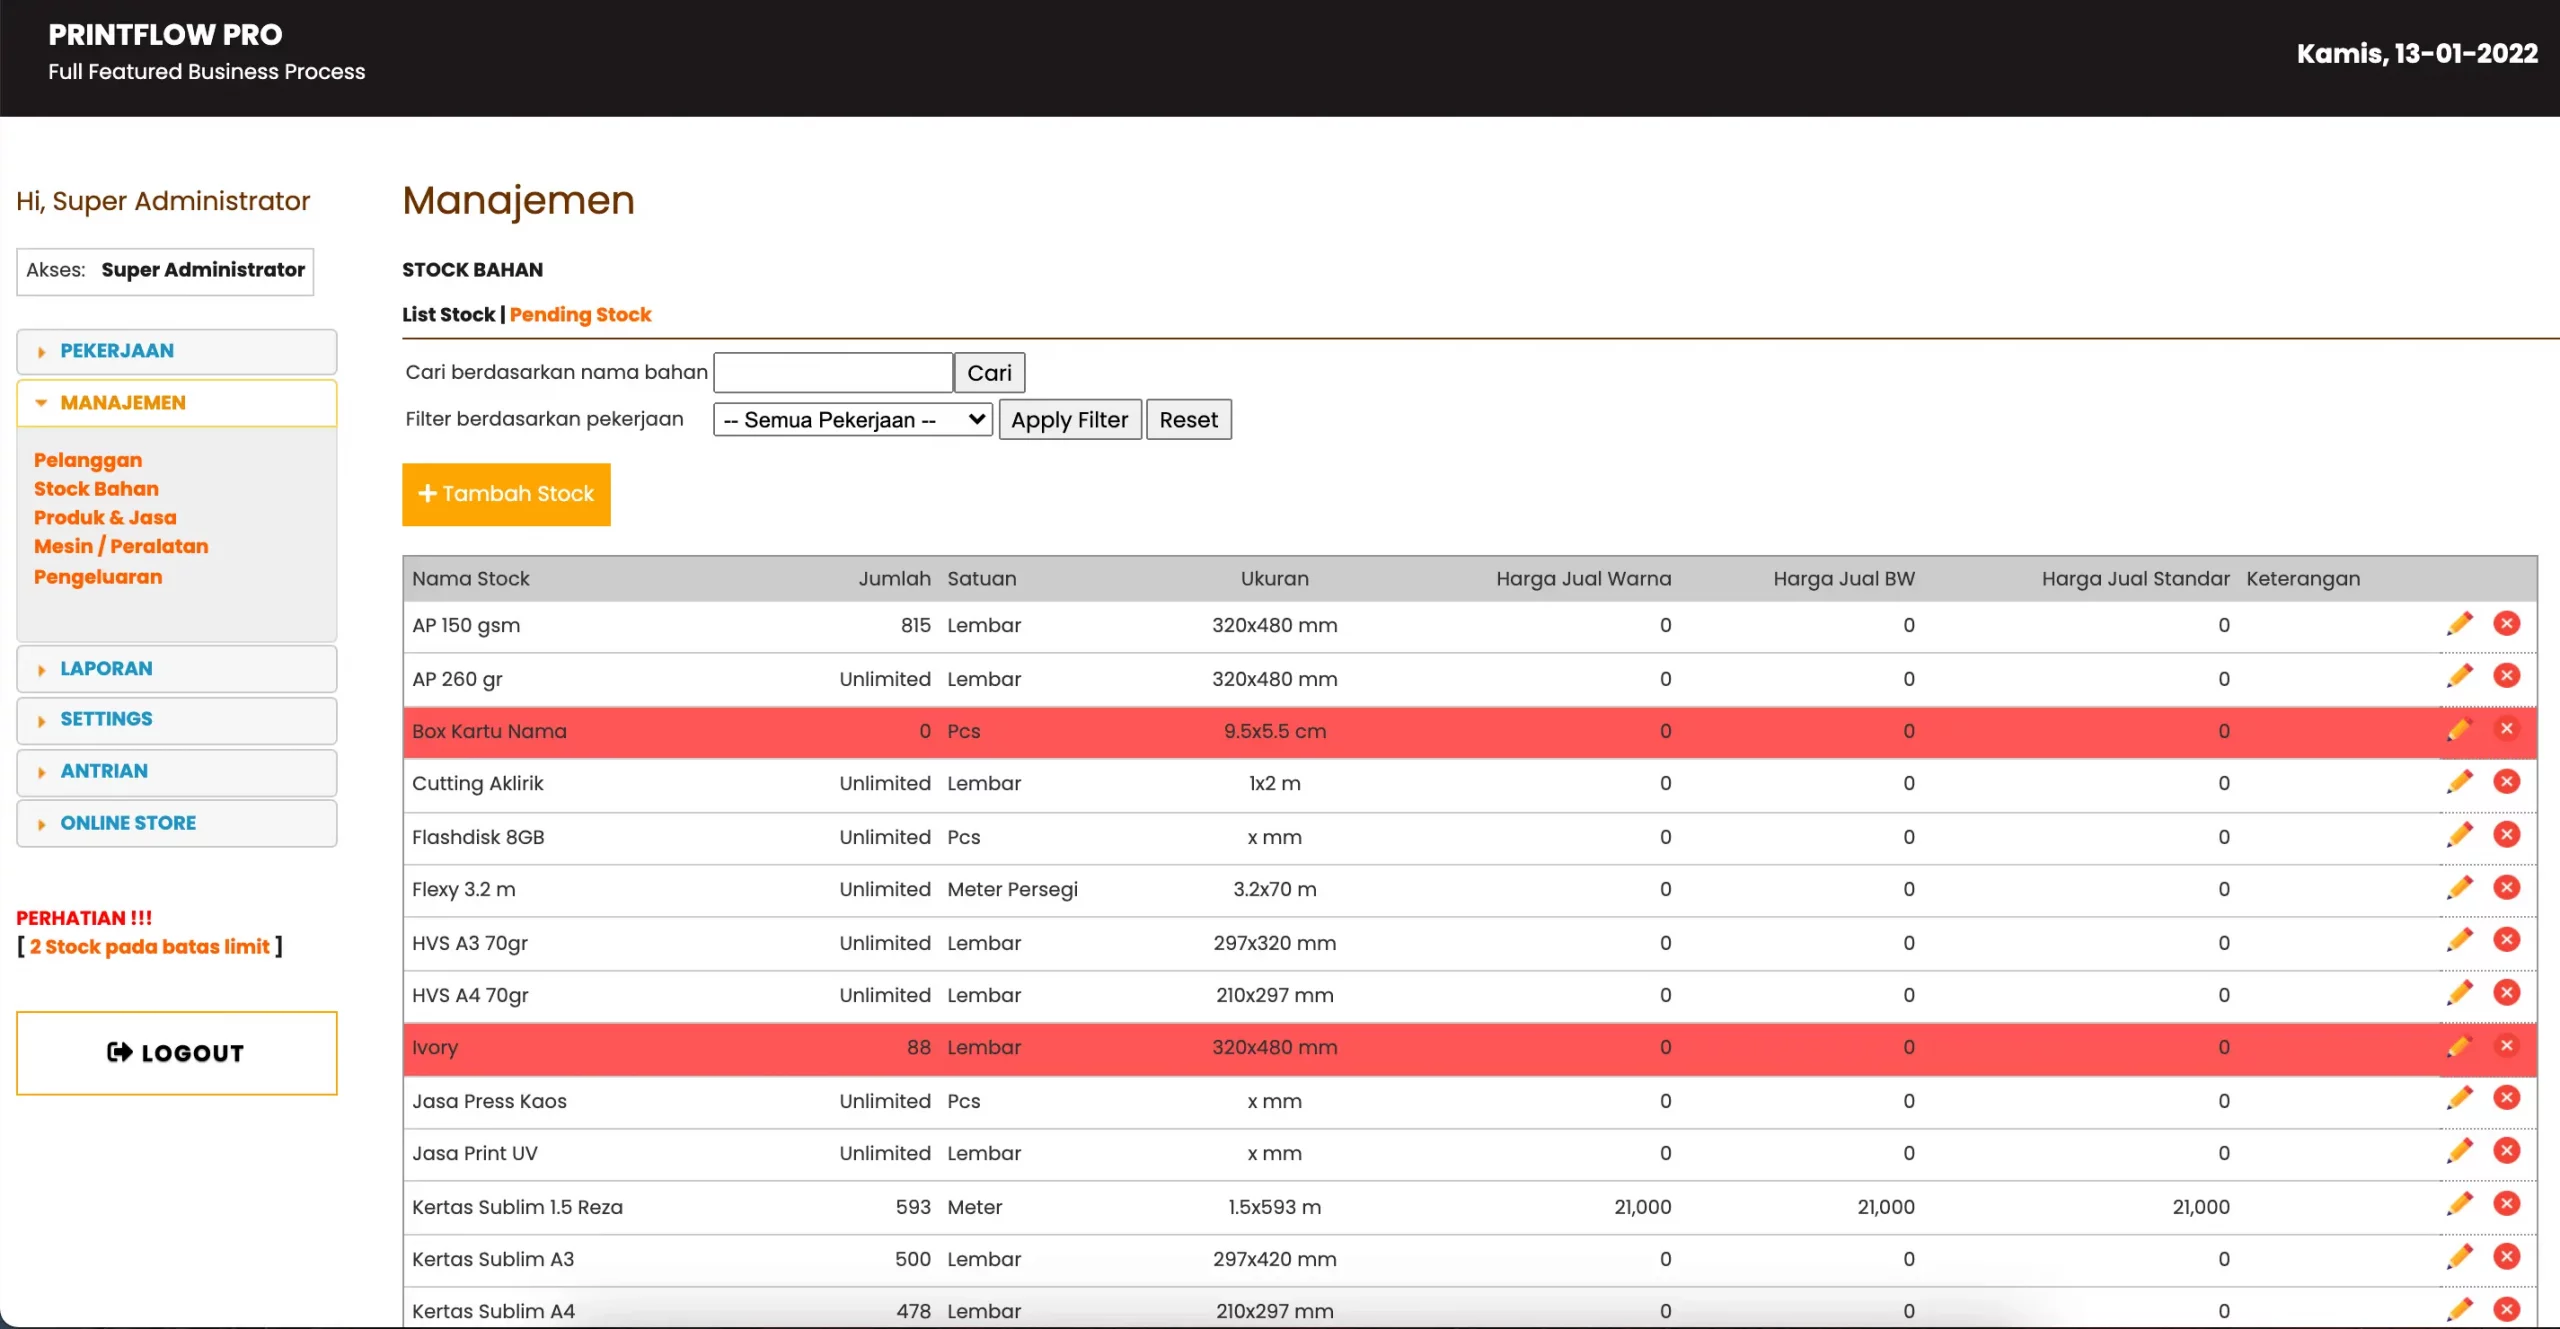Select the 9.5x5.5 cm size cell
This screenshot has width=2560, height=1329.
(1274, 731)
